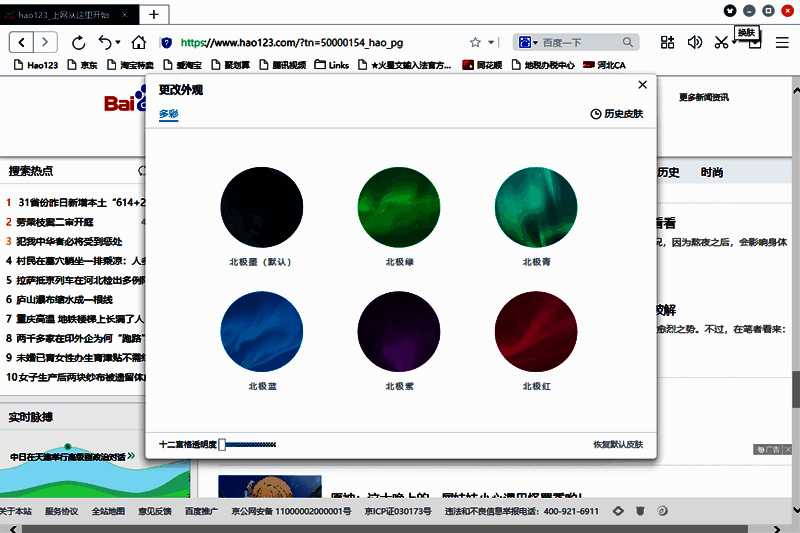Image resolution: width=800 pixels, height=533 pixels.
Task: Switch to the 历史 news tab
Action: pyautogui.click(x=668, y=172)
